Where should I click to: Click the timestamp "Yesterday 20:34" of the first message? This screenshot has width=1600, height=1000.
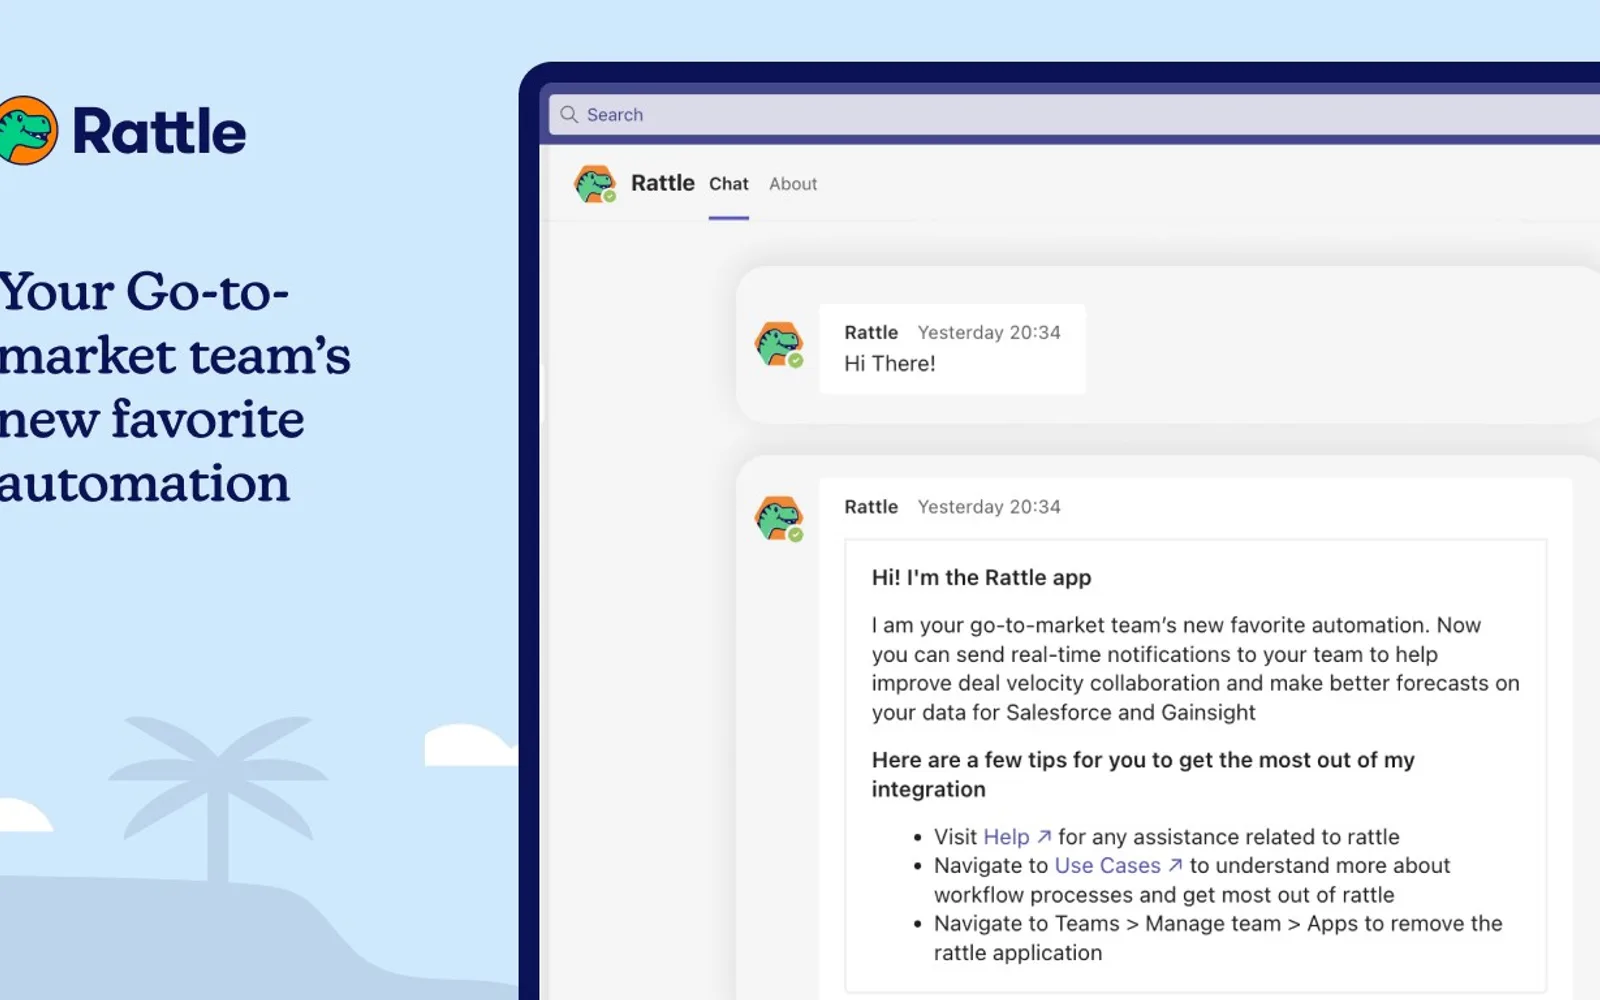(989, 333)
